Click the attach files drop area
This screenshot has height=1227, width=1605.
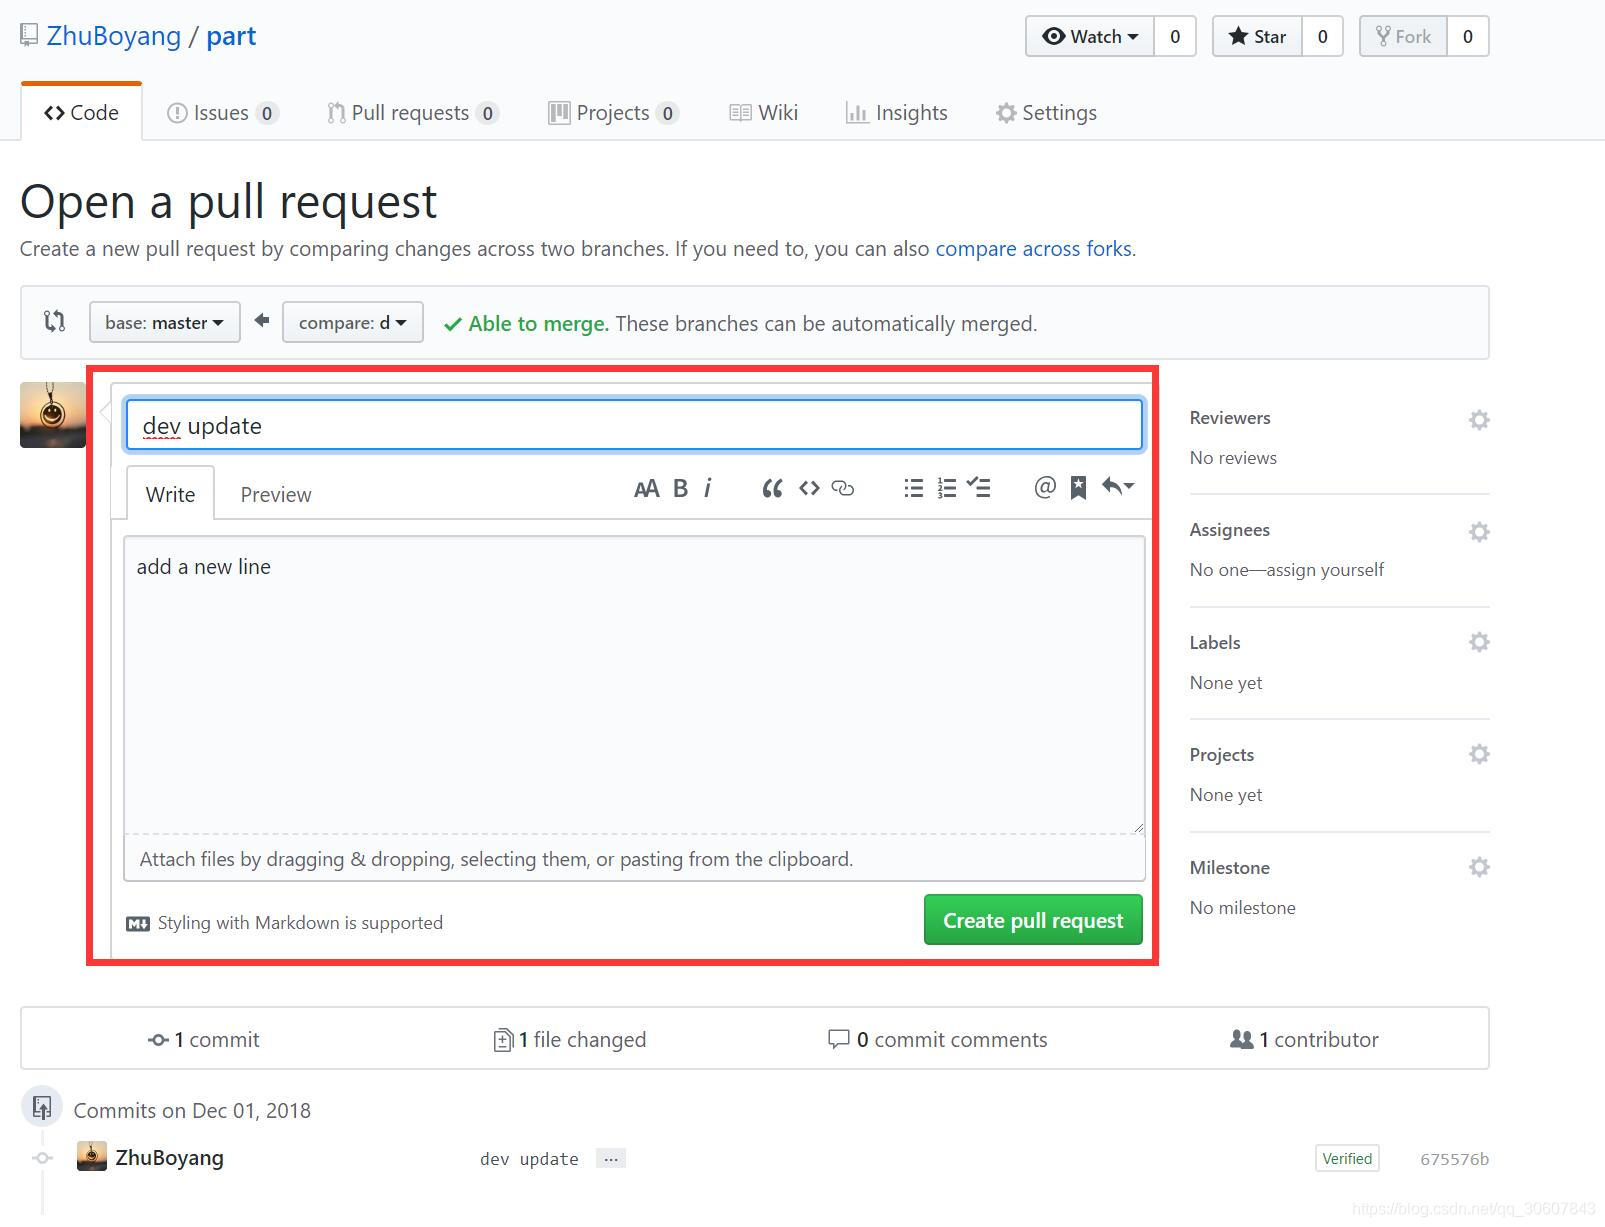[634, 858]
